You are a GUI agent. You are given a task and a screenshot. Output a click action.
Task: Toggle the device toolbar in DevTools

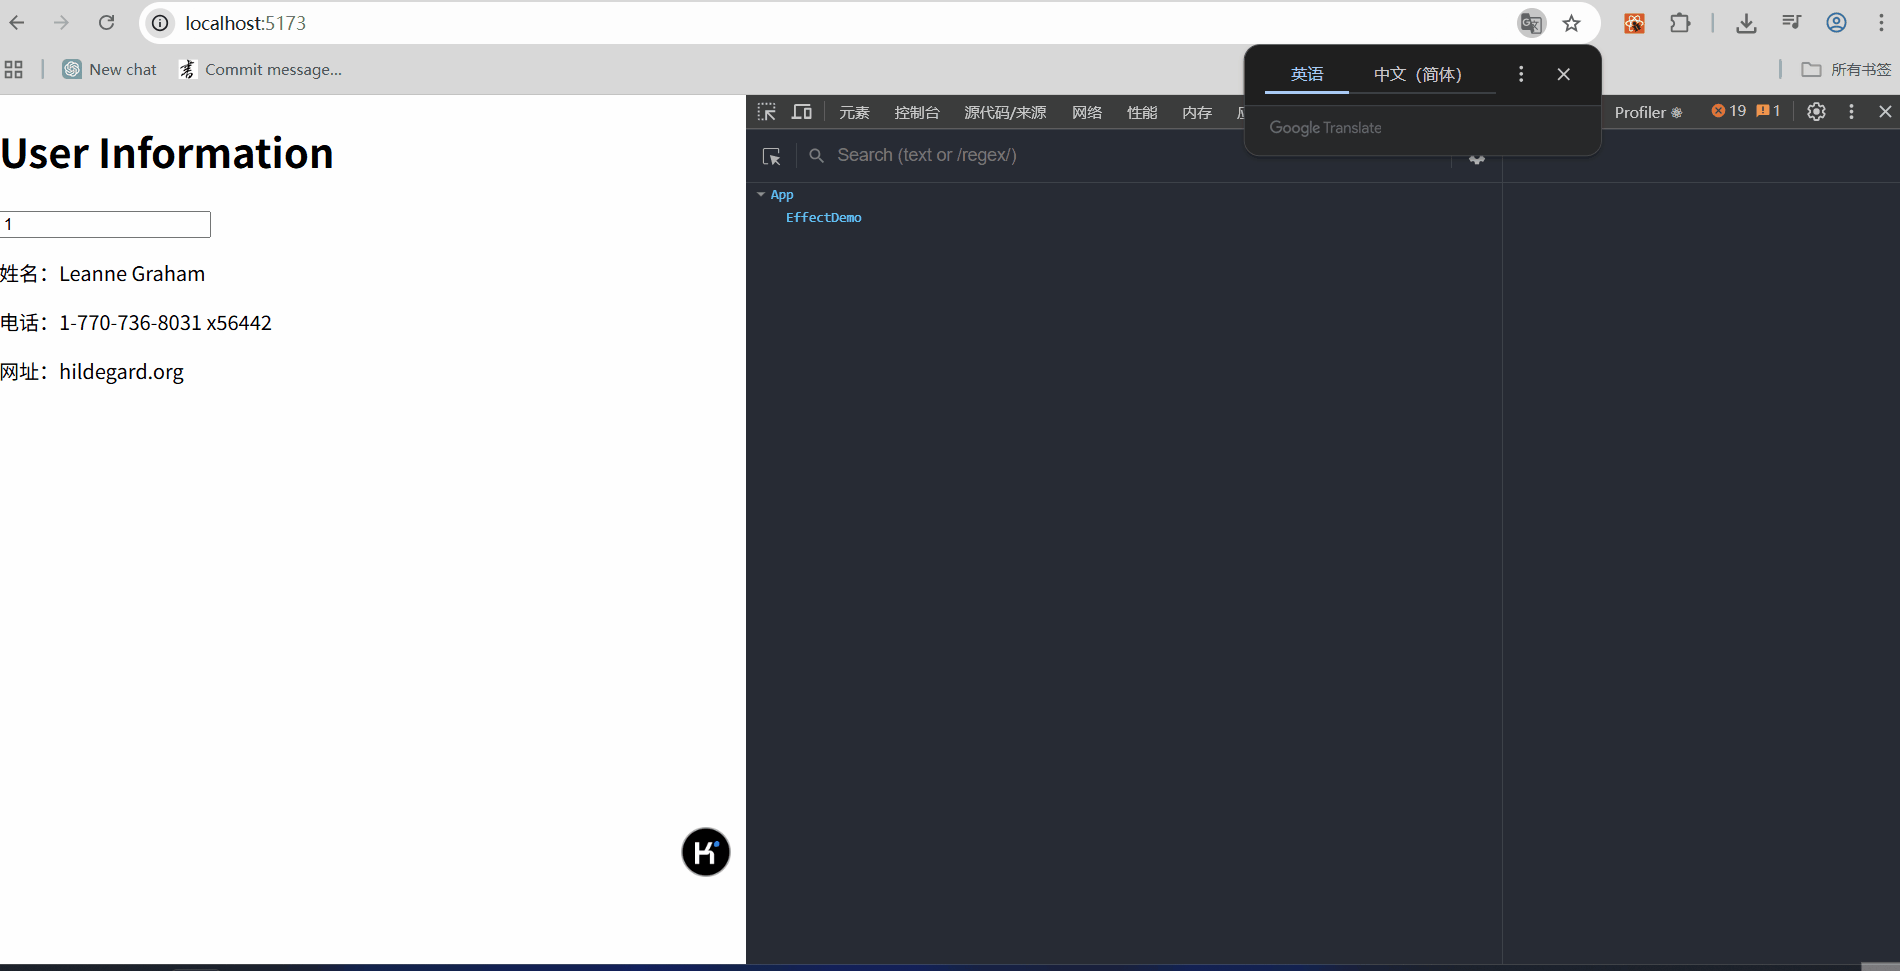point(802,112)
